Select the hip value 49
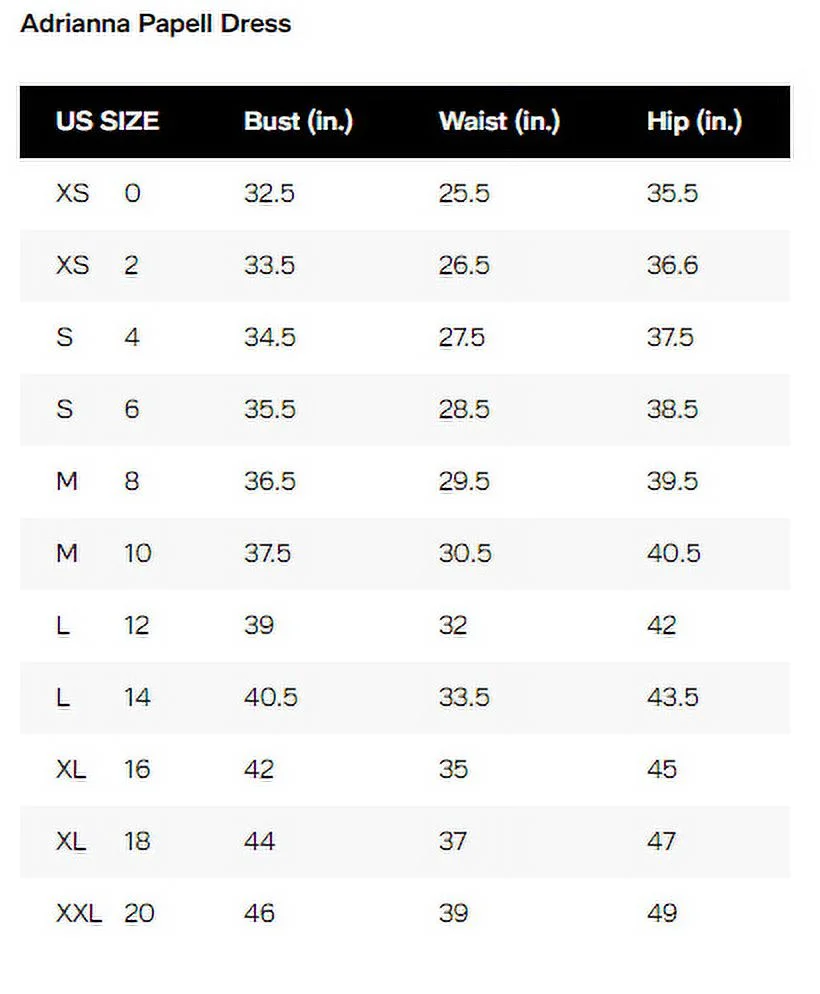The image size is (820, 994). tap(662, 913)
